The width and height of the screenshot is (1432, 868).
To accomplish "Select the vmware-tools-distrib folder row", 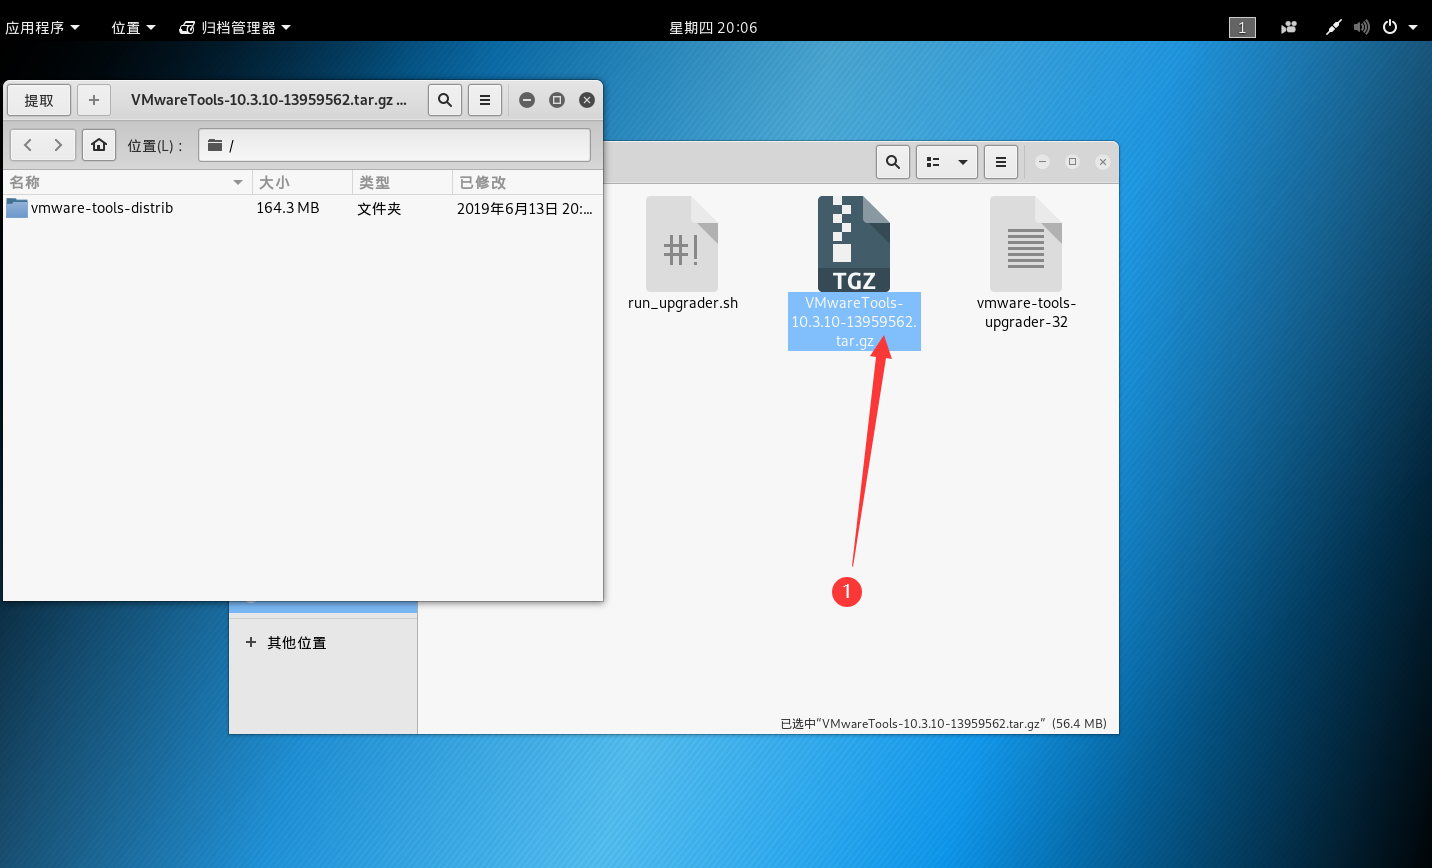I will (302, 208).
